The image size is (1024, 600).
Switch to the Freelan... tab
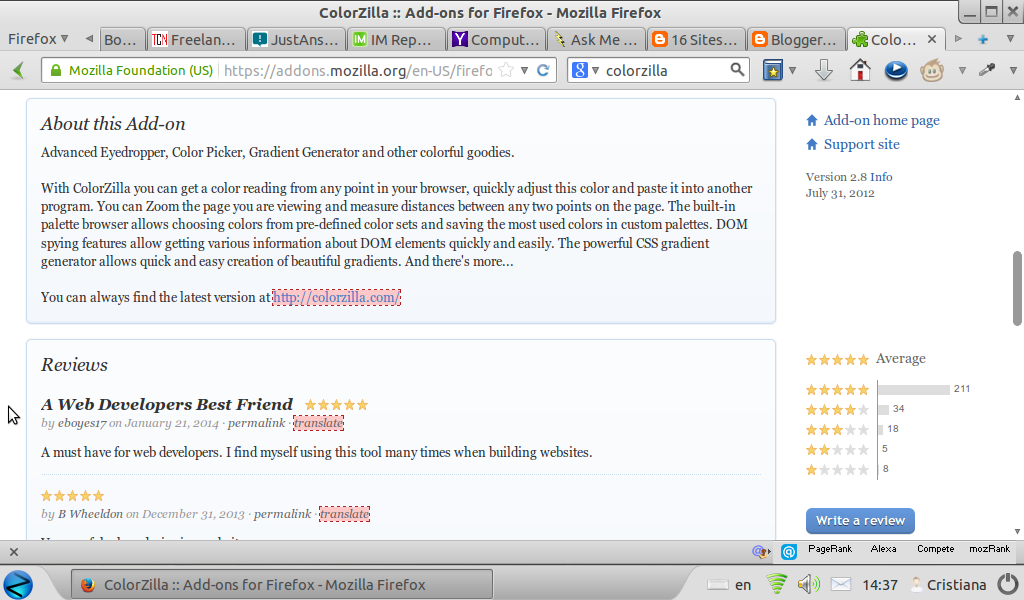[x=197, y=40]
